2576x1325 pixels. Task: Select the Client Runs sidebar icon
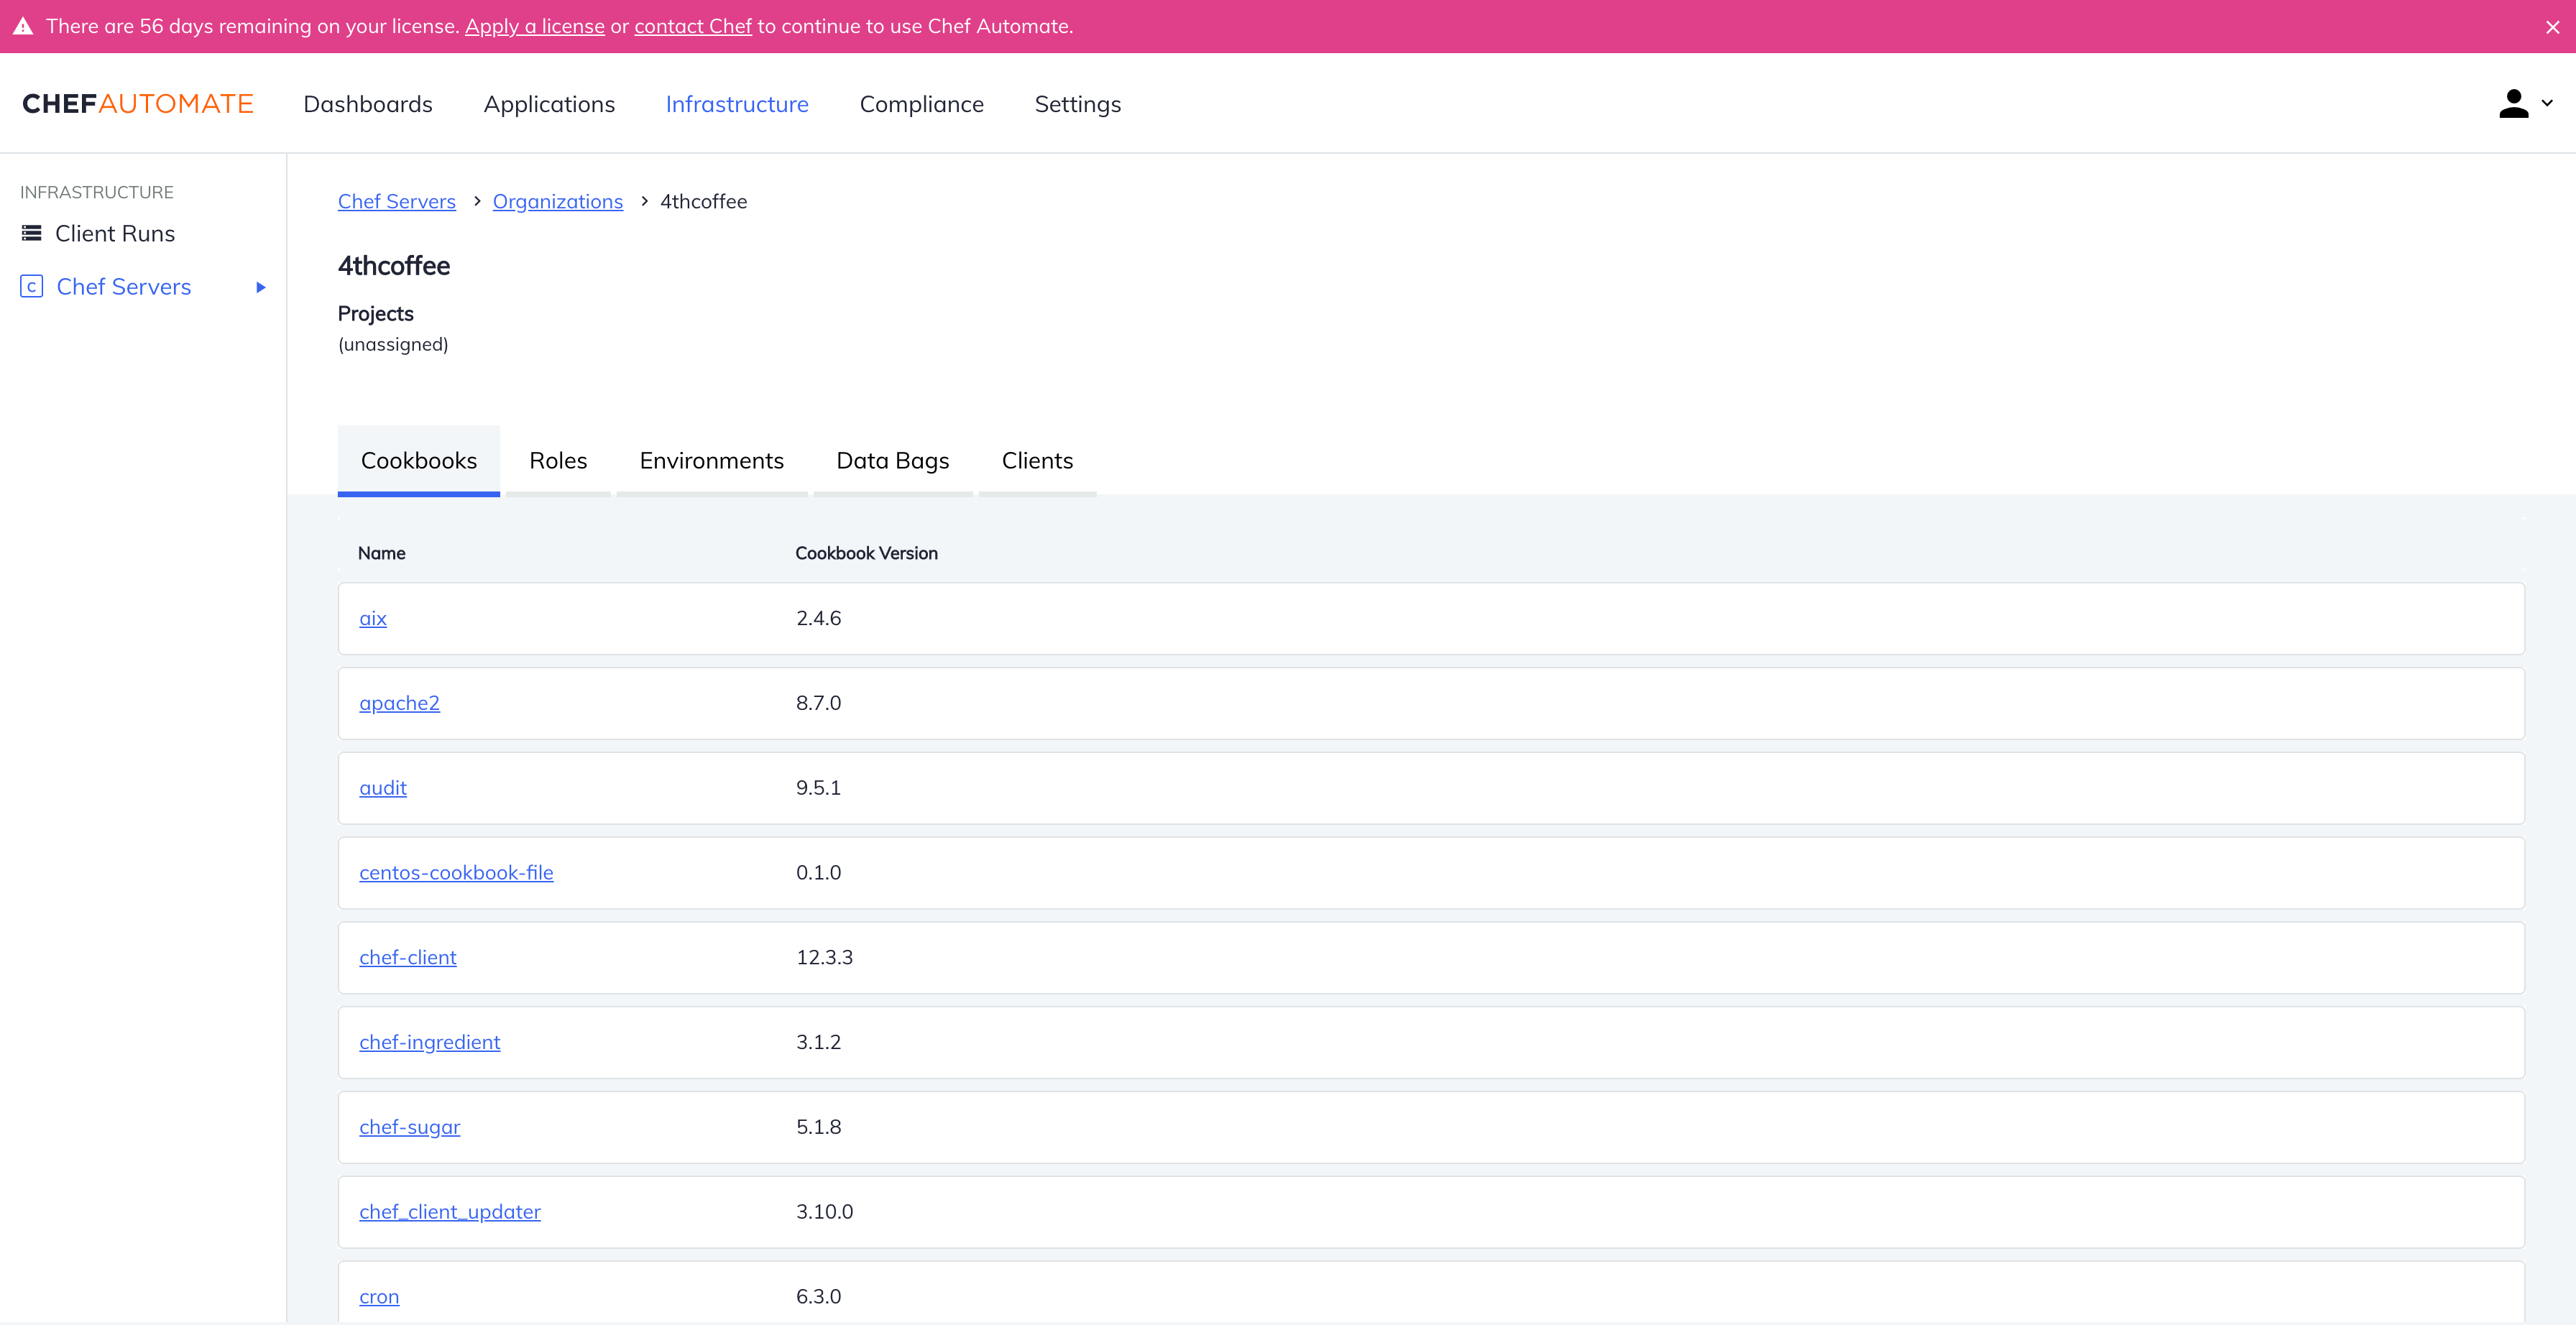tap(32, 232)
